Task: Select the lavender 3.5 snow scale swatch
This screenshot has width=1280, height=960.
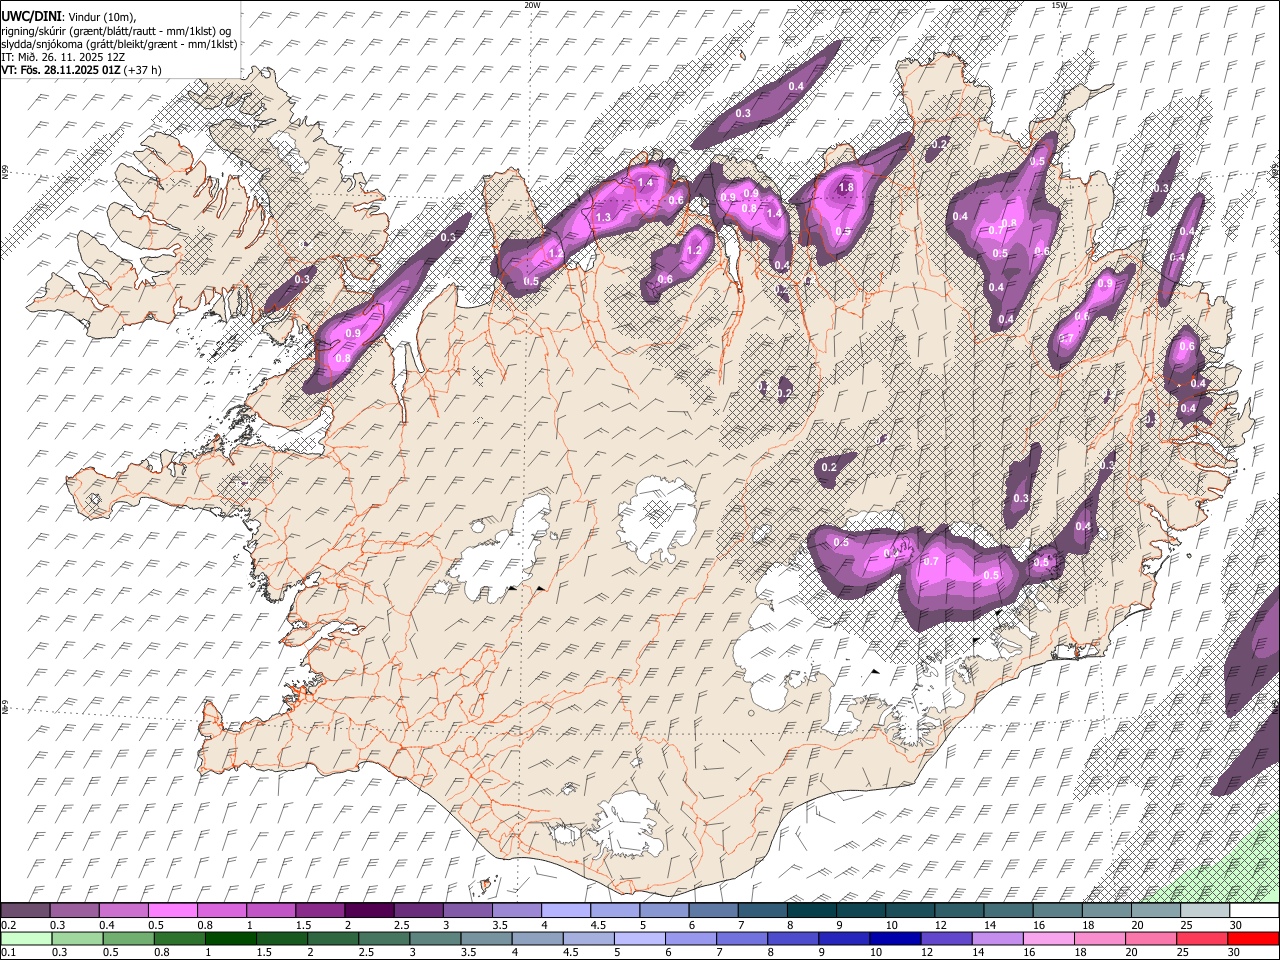Action: [516, 911]
